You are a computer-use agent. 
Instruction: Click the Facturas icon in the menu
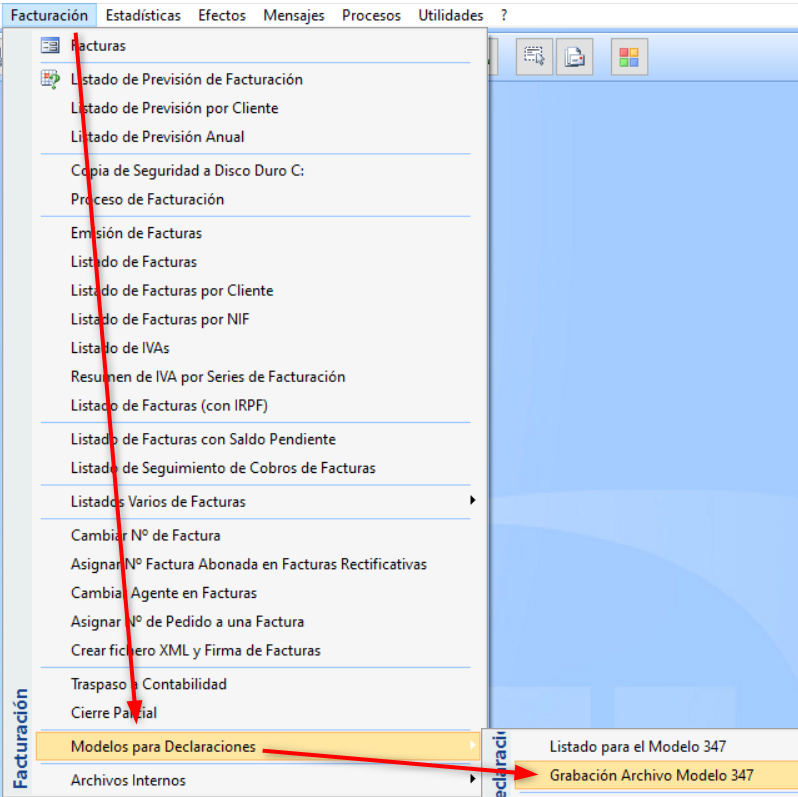coord(50,45)
